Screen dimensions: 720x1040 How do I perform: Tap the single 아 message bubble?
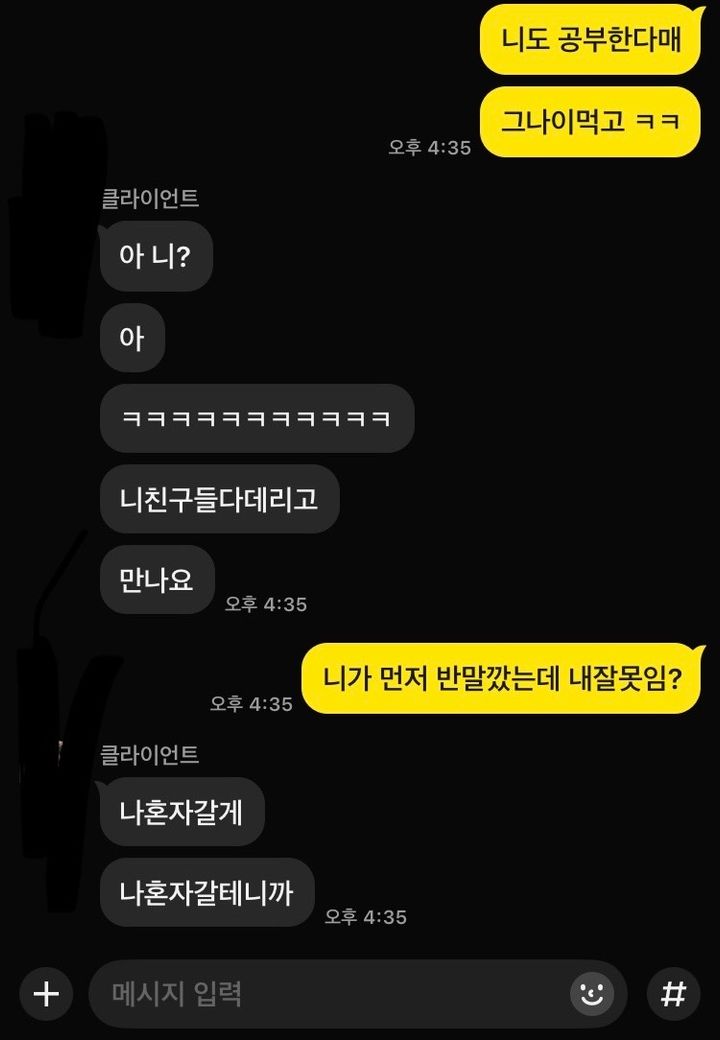coord(132,338)
